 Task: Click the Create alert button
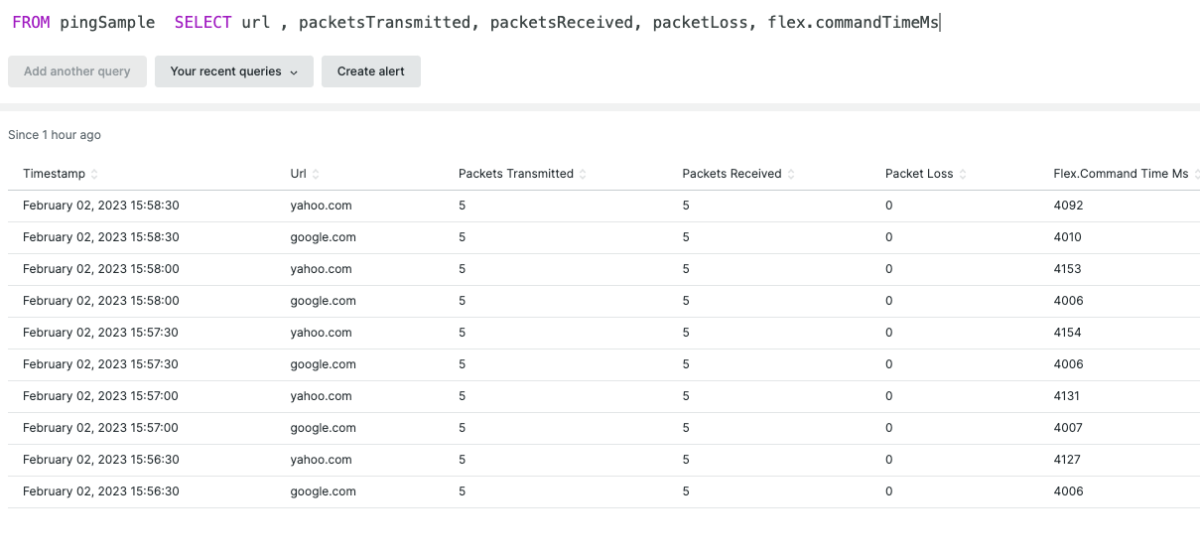coord(370,72)
